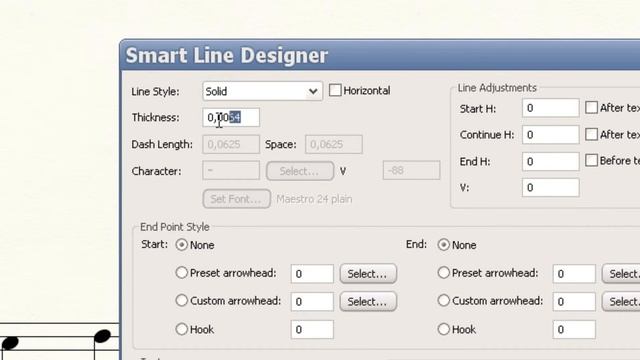Click the Start H input field
Viewport: 640px width, 360px height.
[550, 108]
